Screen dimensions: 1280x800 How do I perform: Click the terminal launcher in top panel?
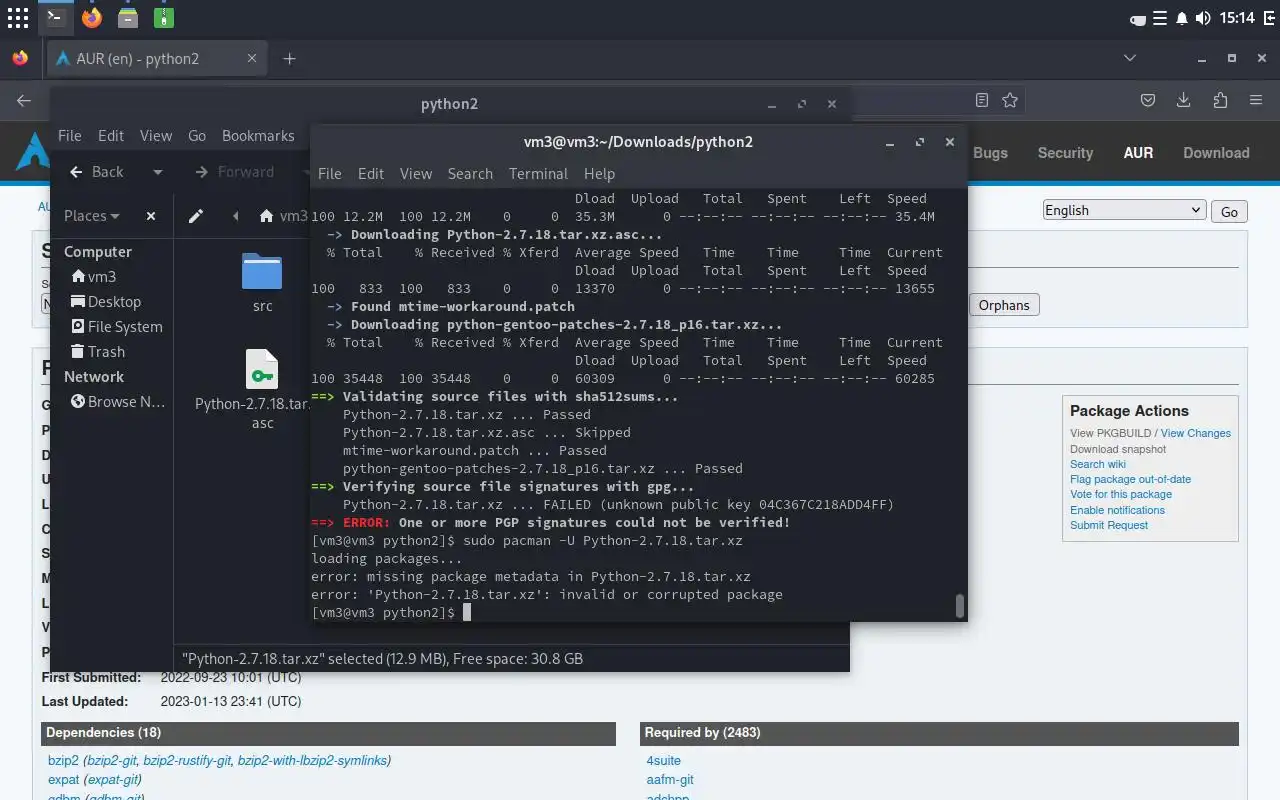[x=55, y=17]
